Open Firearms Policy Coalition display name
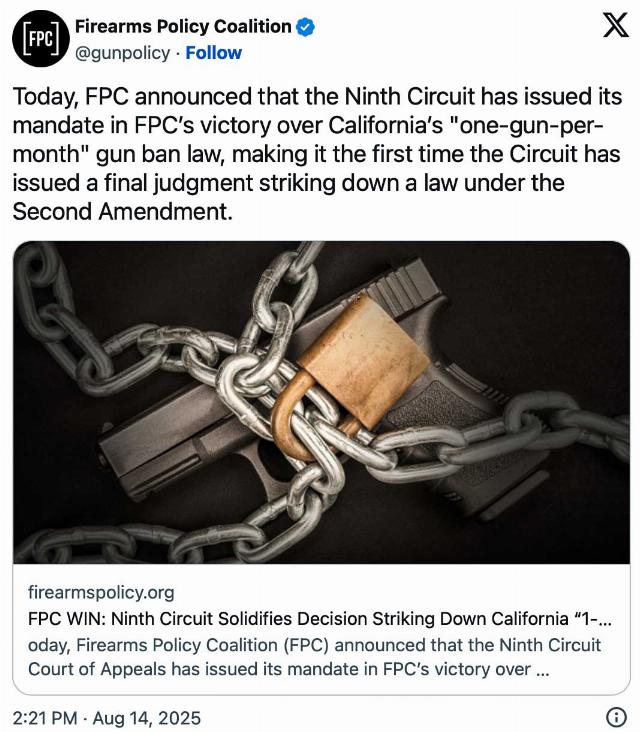The width and height of the screenshot is (640, 732). 183,27
